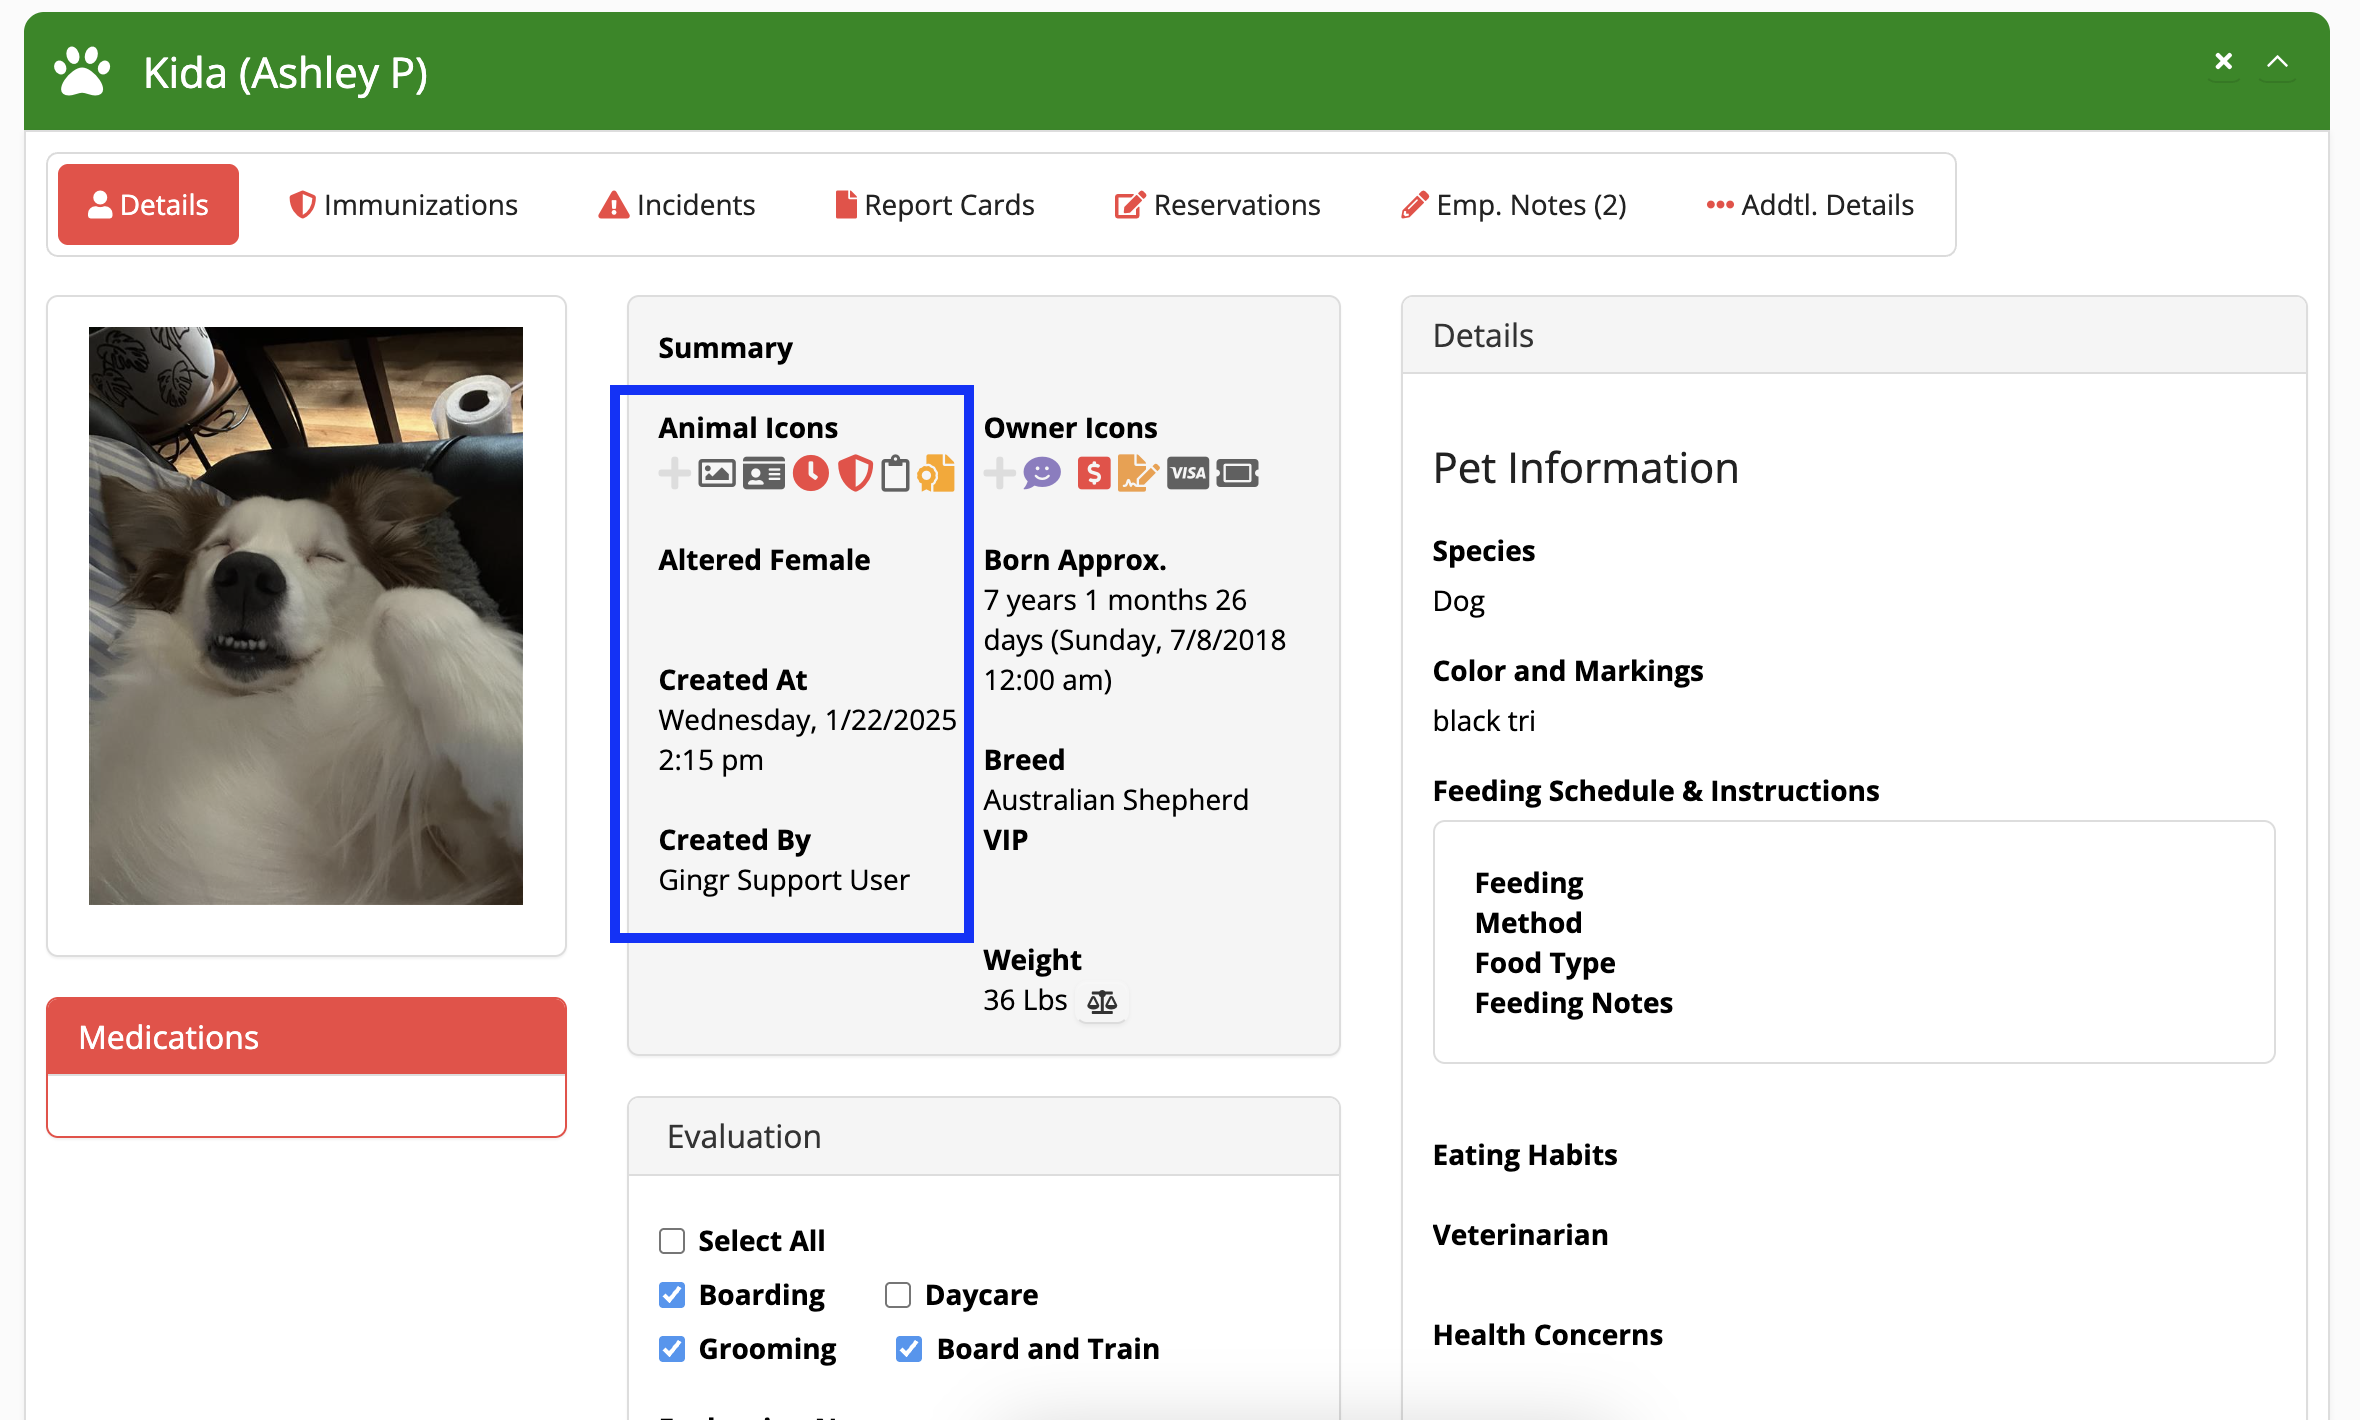Click the Evaluation section header
The height and width of the screenshot is (1420, 2360).
coord(984,1137)
